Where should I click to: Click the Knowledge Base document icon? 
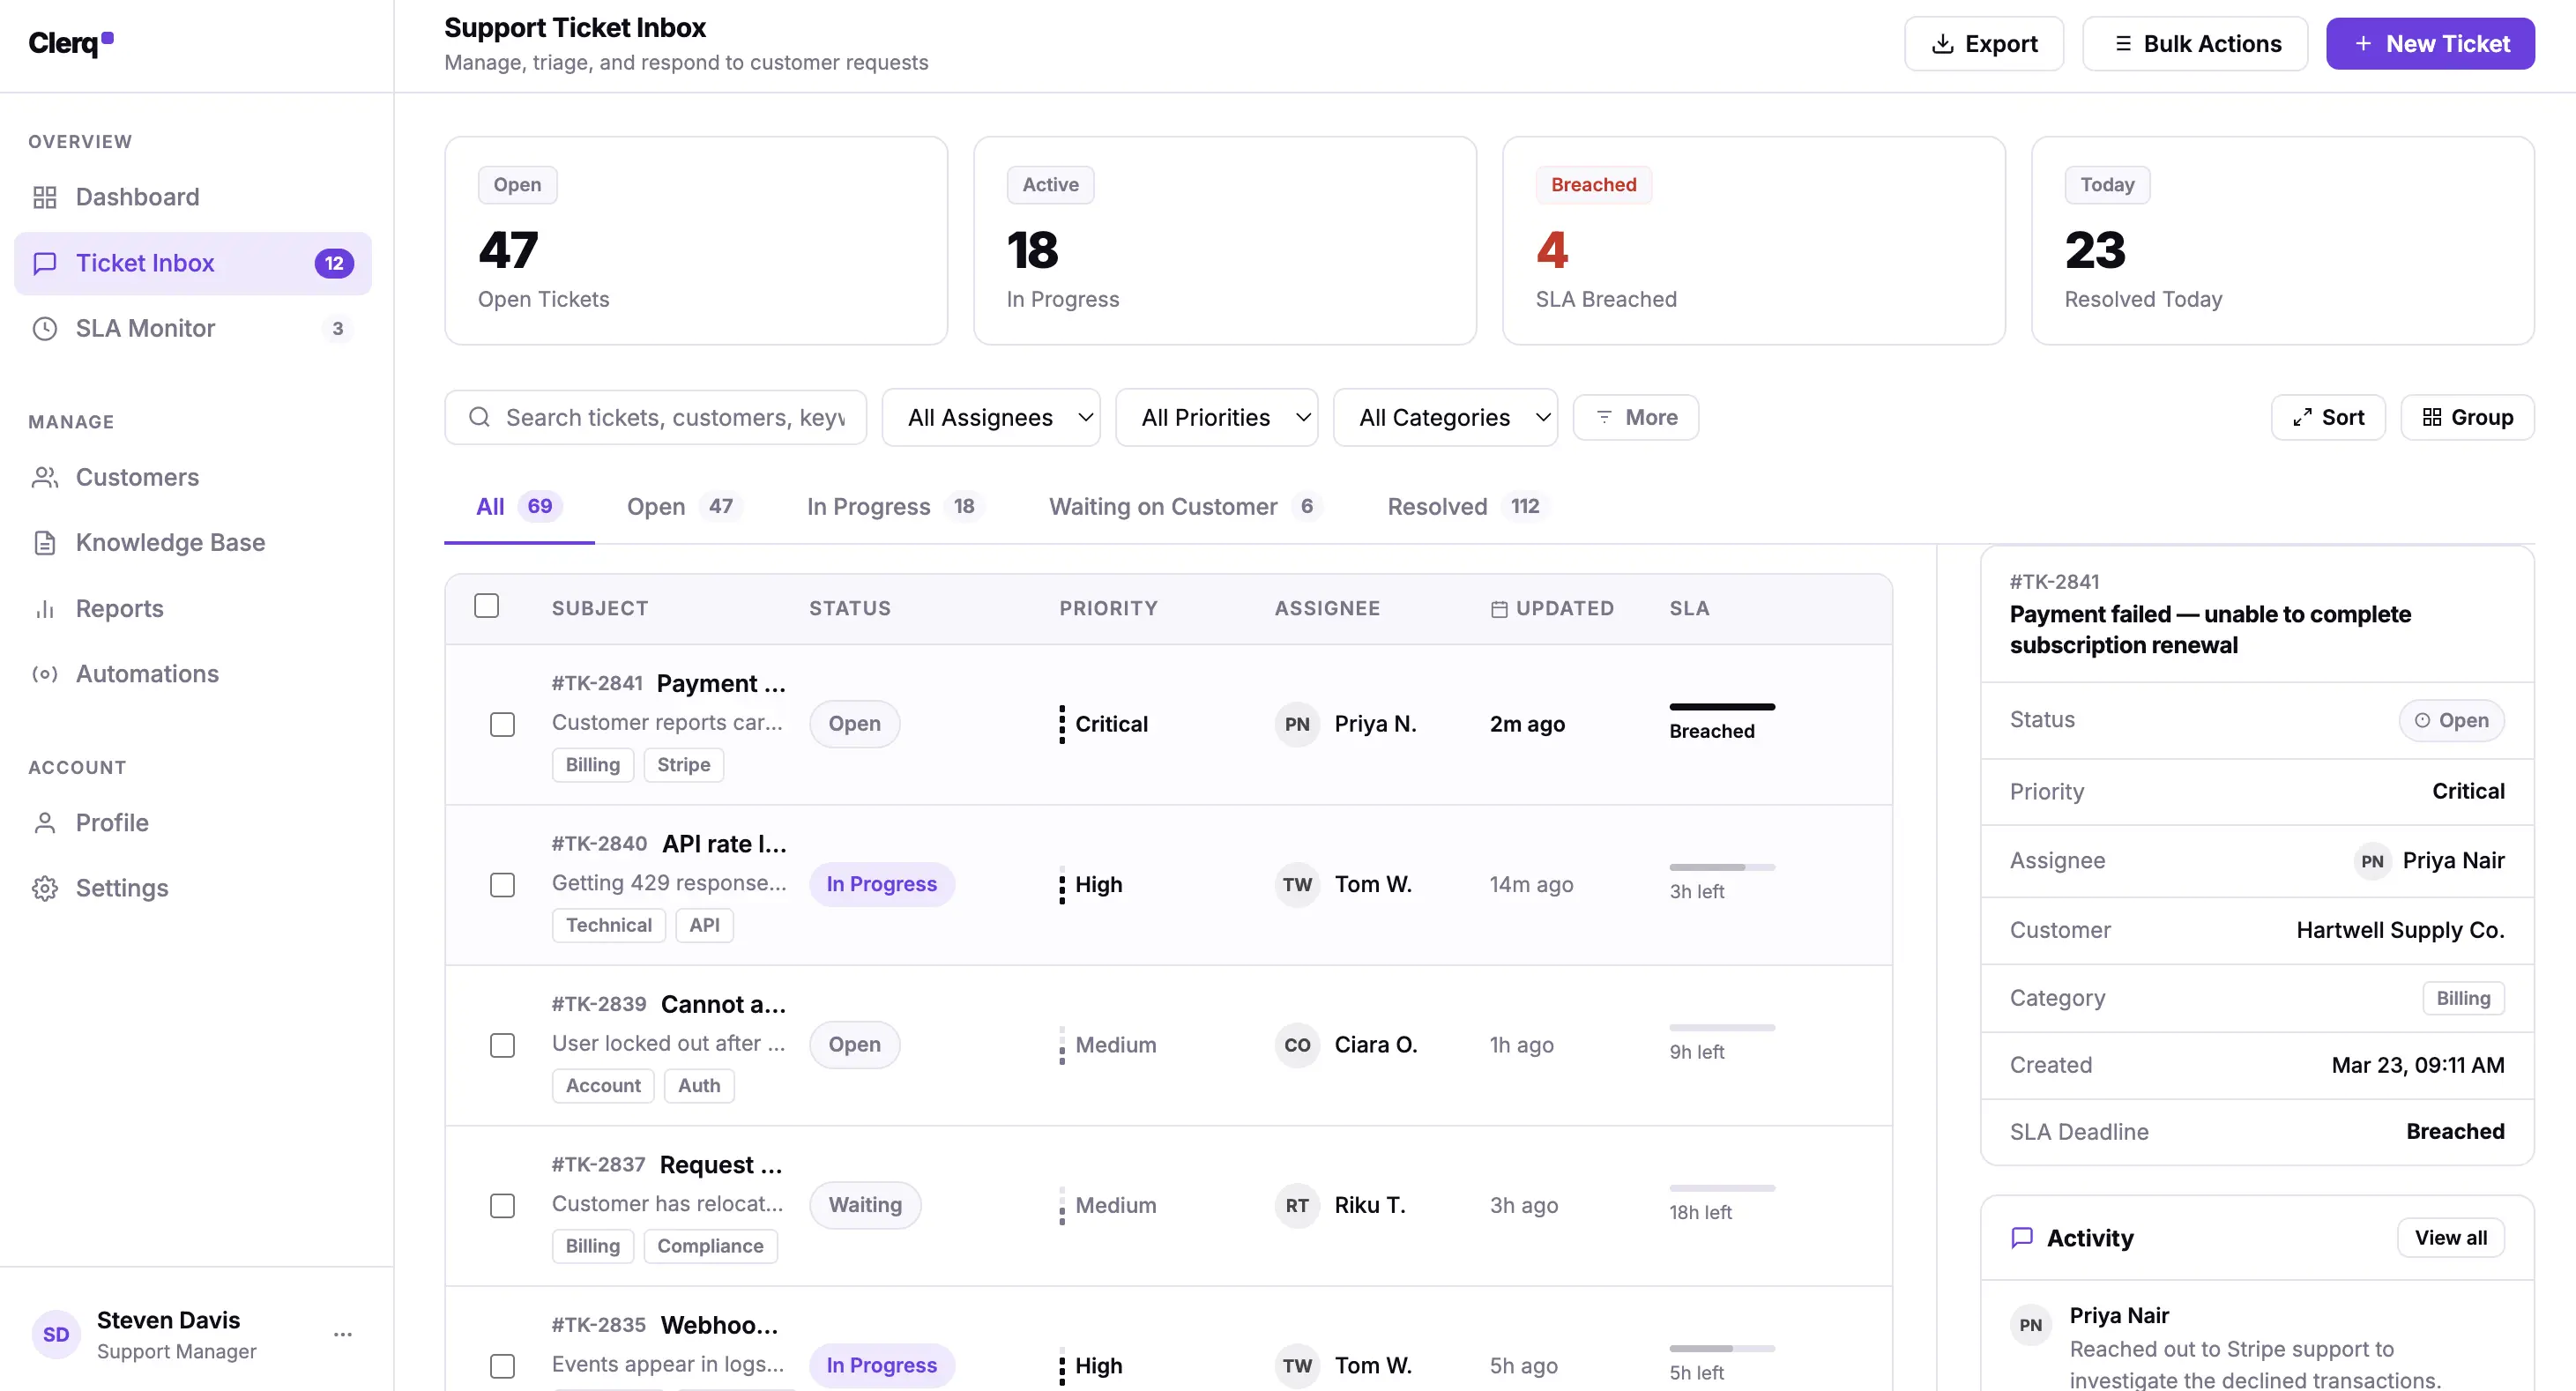[45, 542]
